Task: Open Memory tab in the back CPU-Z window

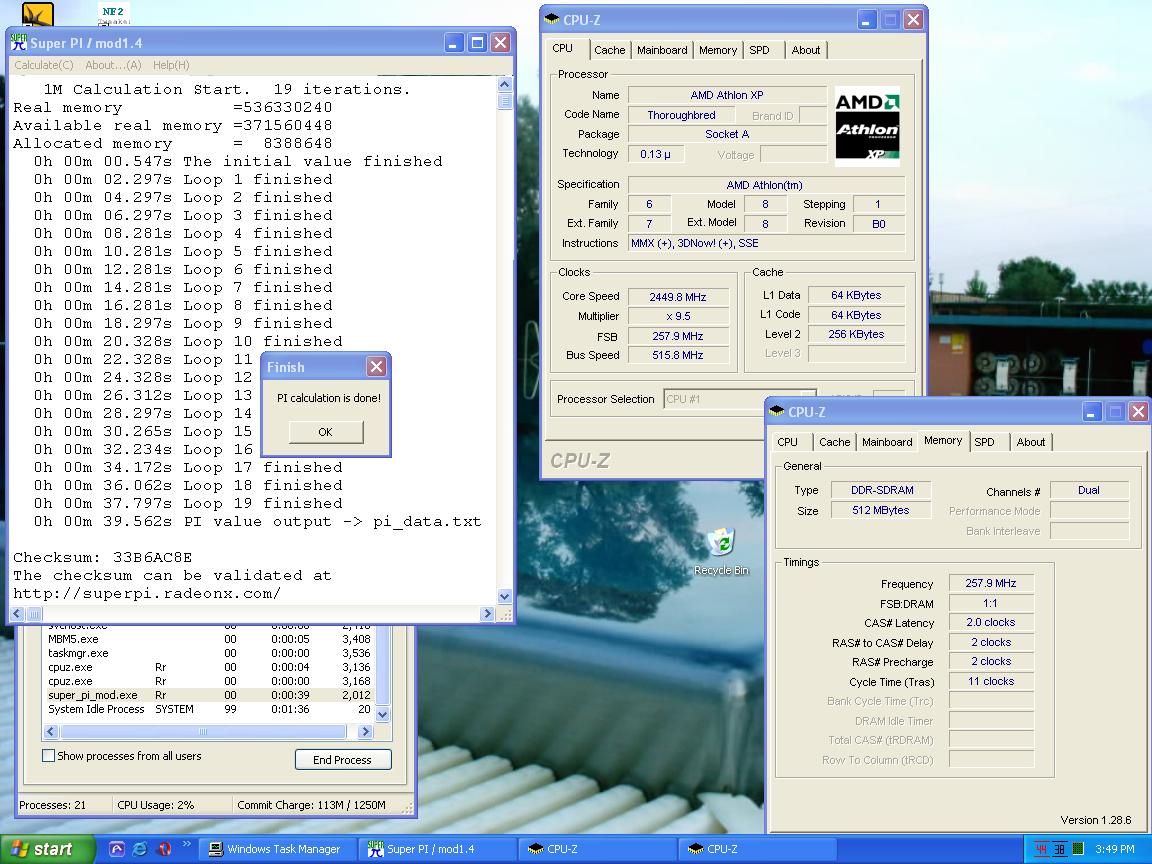Action: [x=718, y=50]
